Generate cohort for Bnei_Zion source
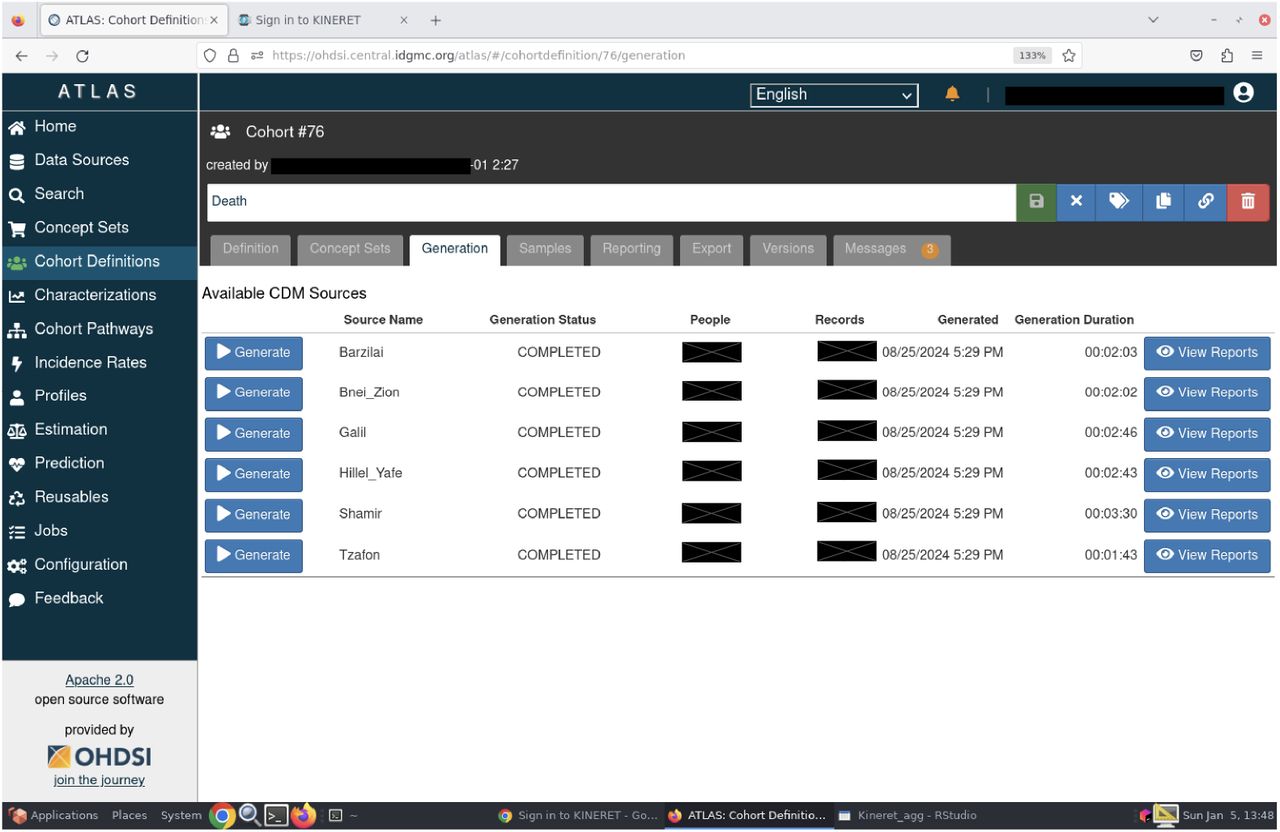 tap(254, 393)
